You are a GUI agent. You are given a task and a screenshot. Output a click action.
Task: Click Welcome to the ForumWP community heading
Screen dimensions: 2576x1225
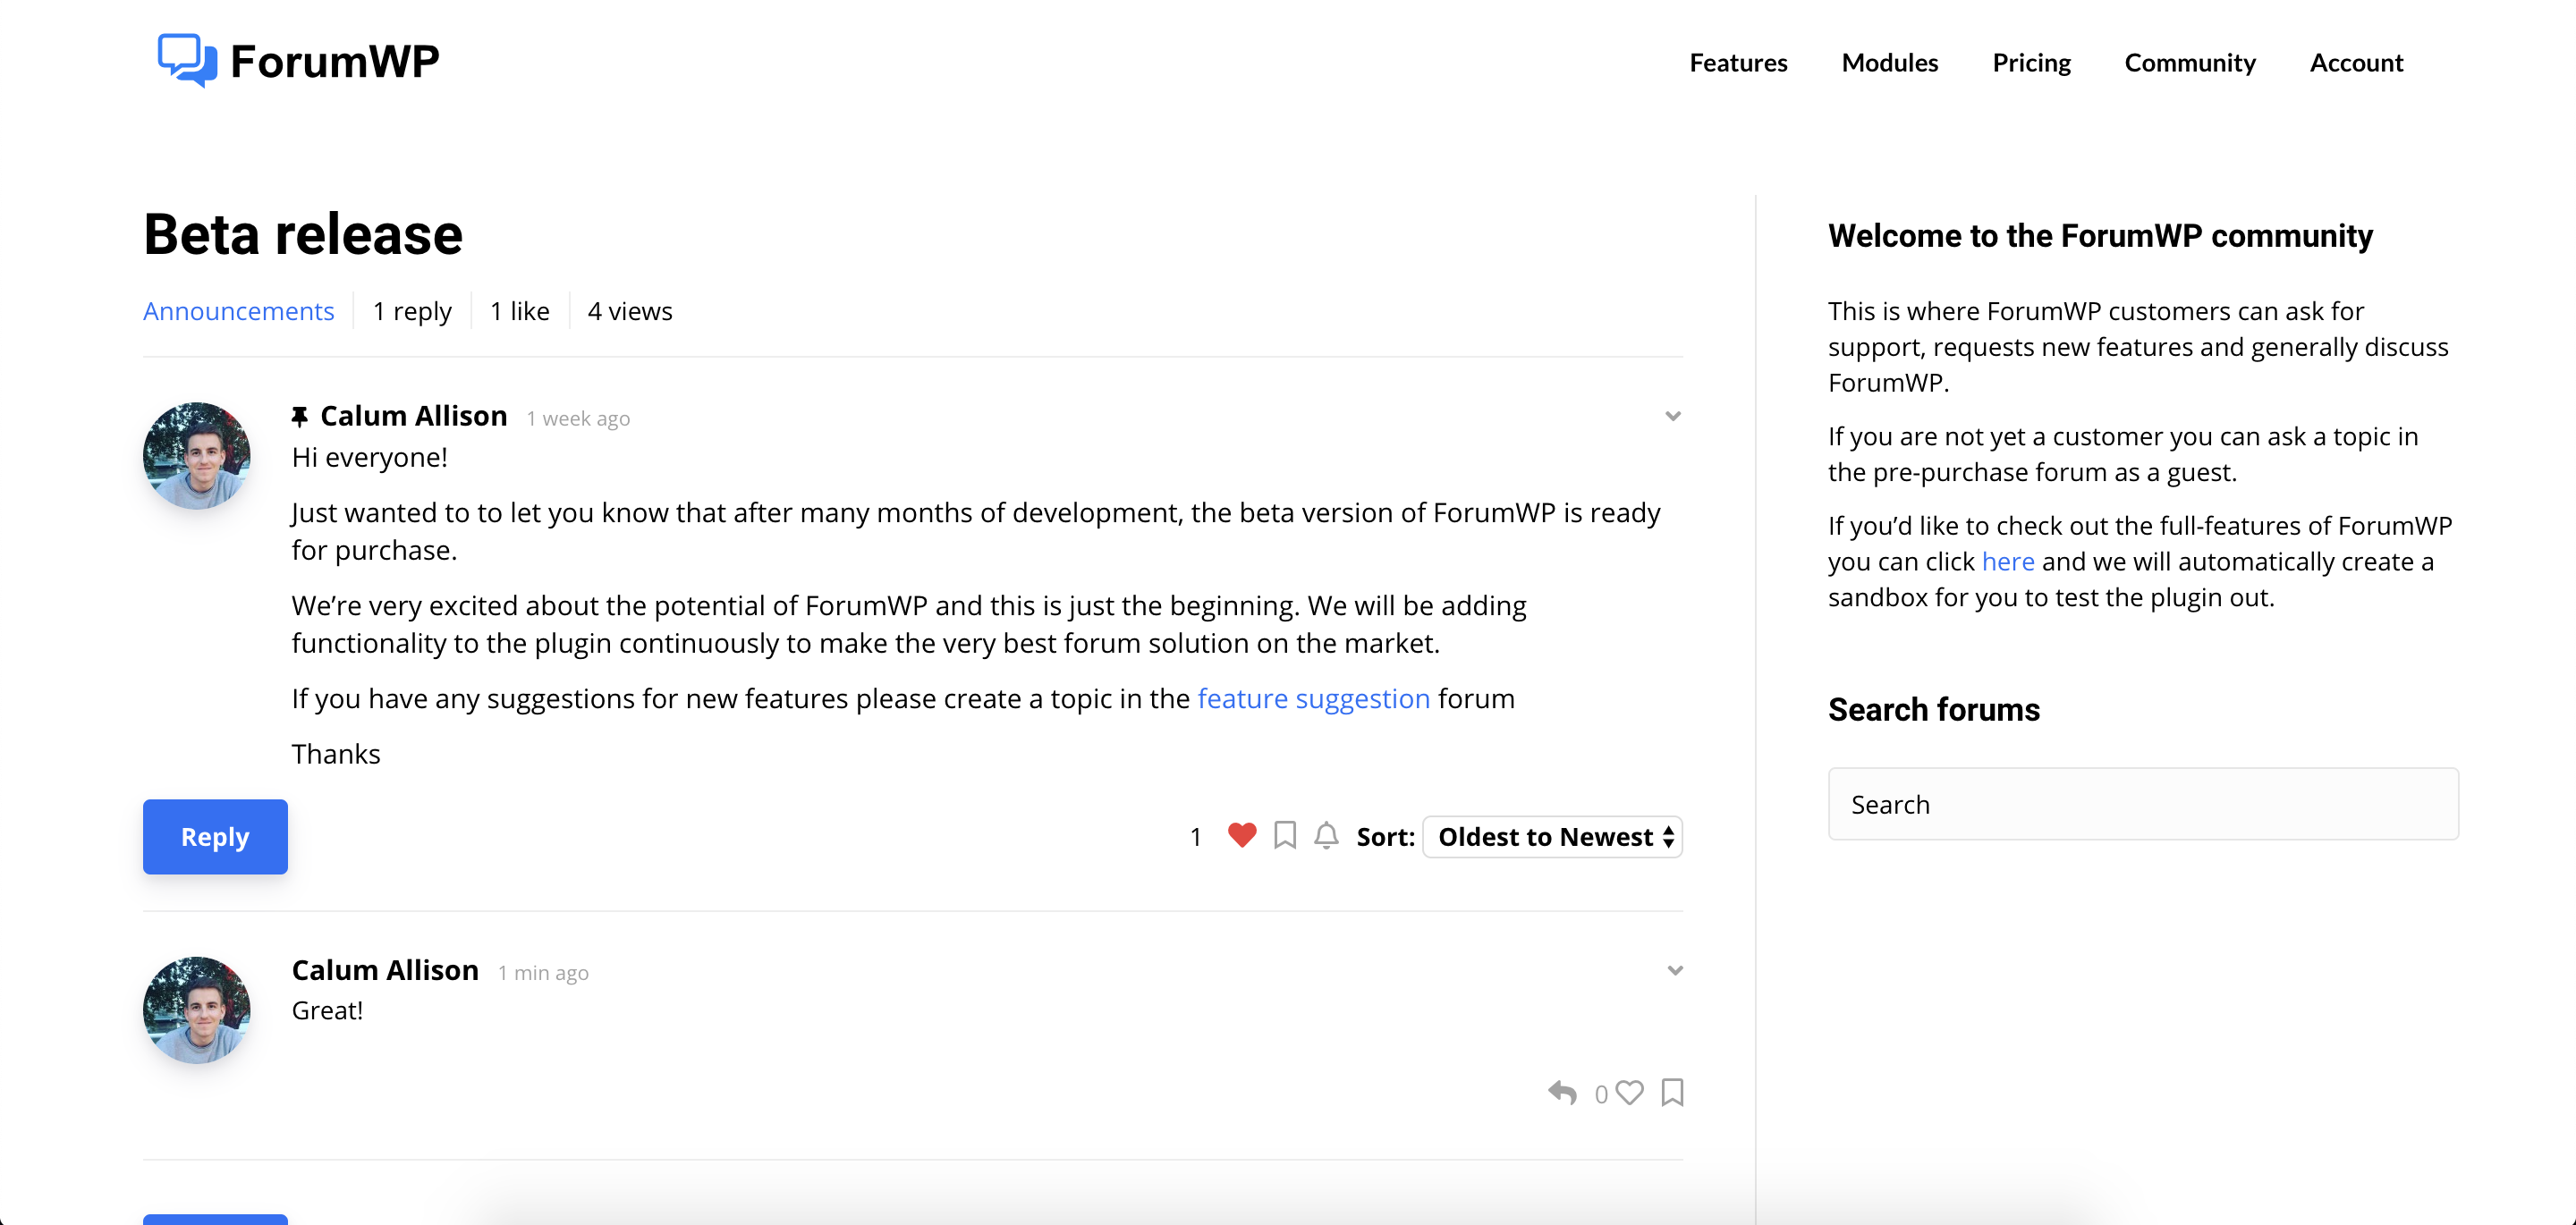coord(2100,236)
